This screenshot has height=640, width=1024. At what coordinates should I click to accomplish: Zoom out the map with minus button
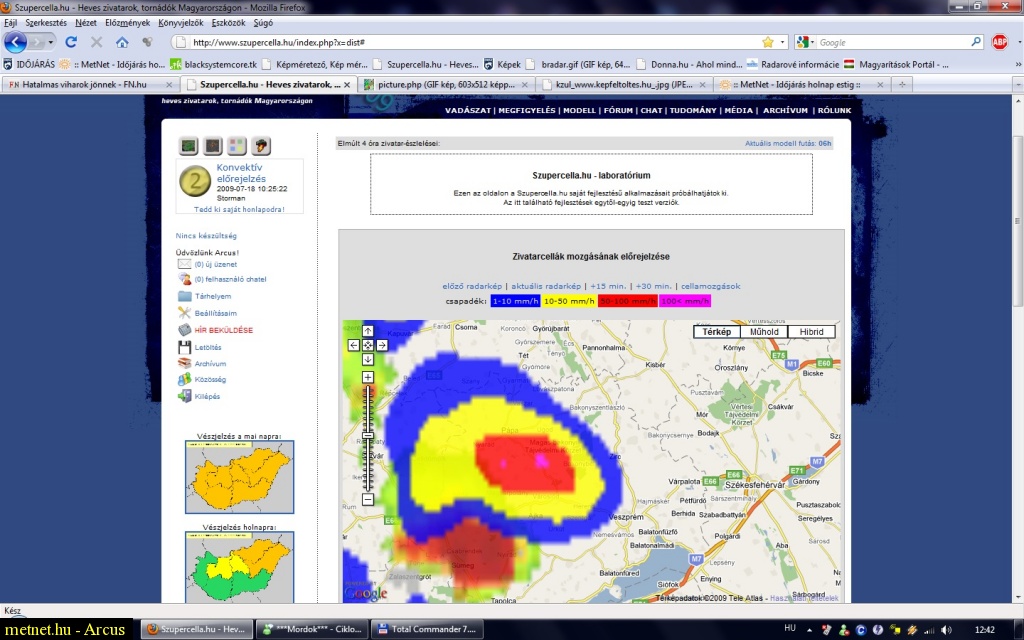pos(368,499)
